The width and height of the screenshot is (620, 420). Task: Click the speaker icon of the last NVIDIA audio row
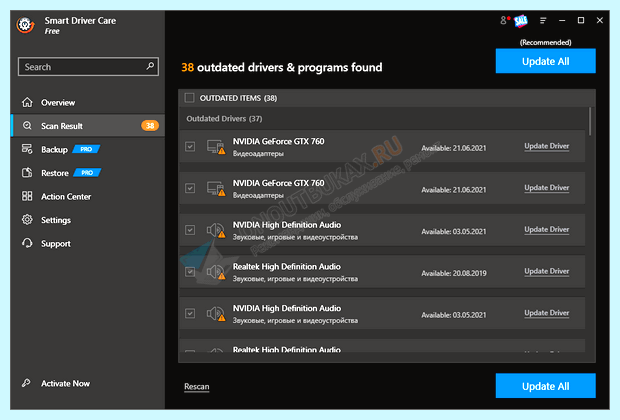coord(216,314)
